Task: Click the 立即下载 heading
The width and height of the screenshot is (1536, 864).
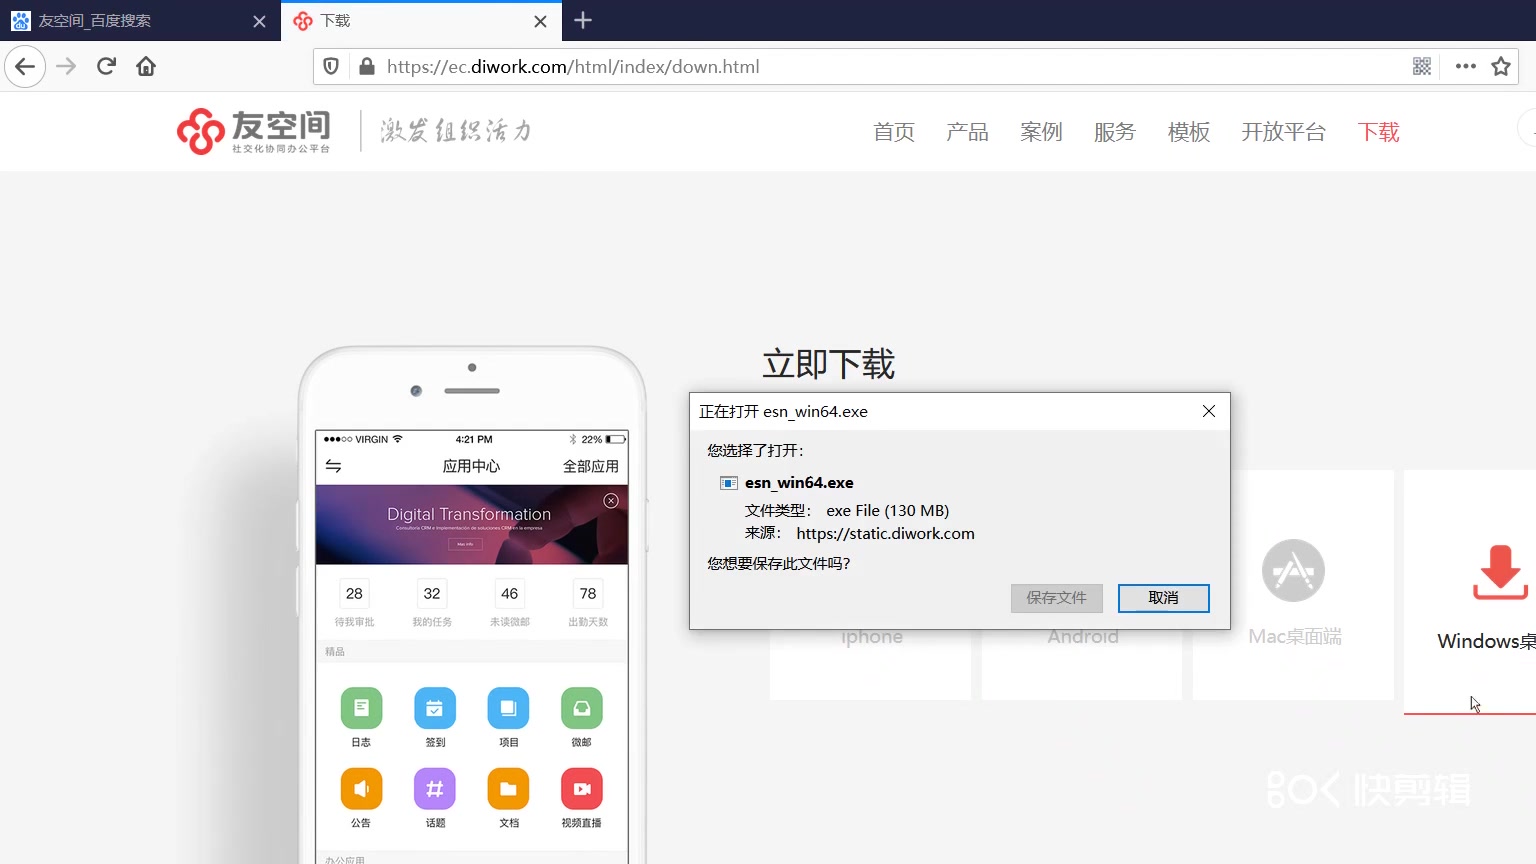Action: pyautogui.click(x=829, y=364)
